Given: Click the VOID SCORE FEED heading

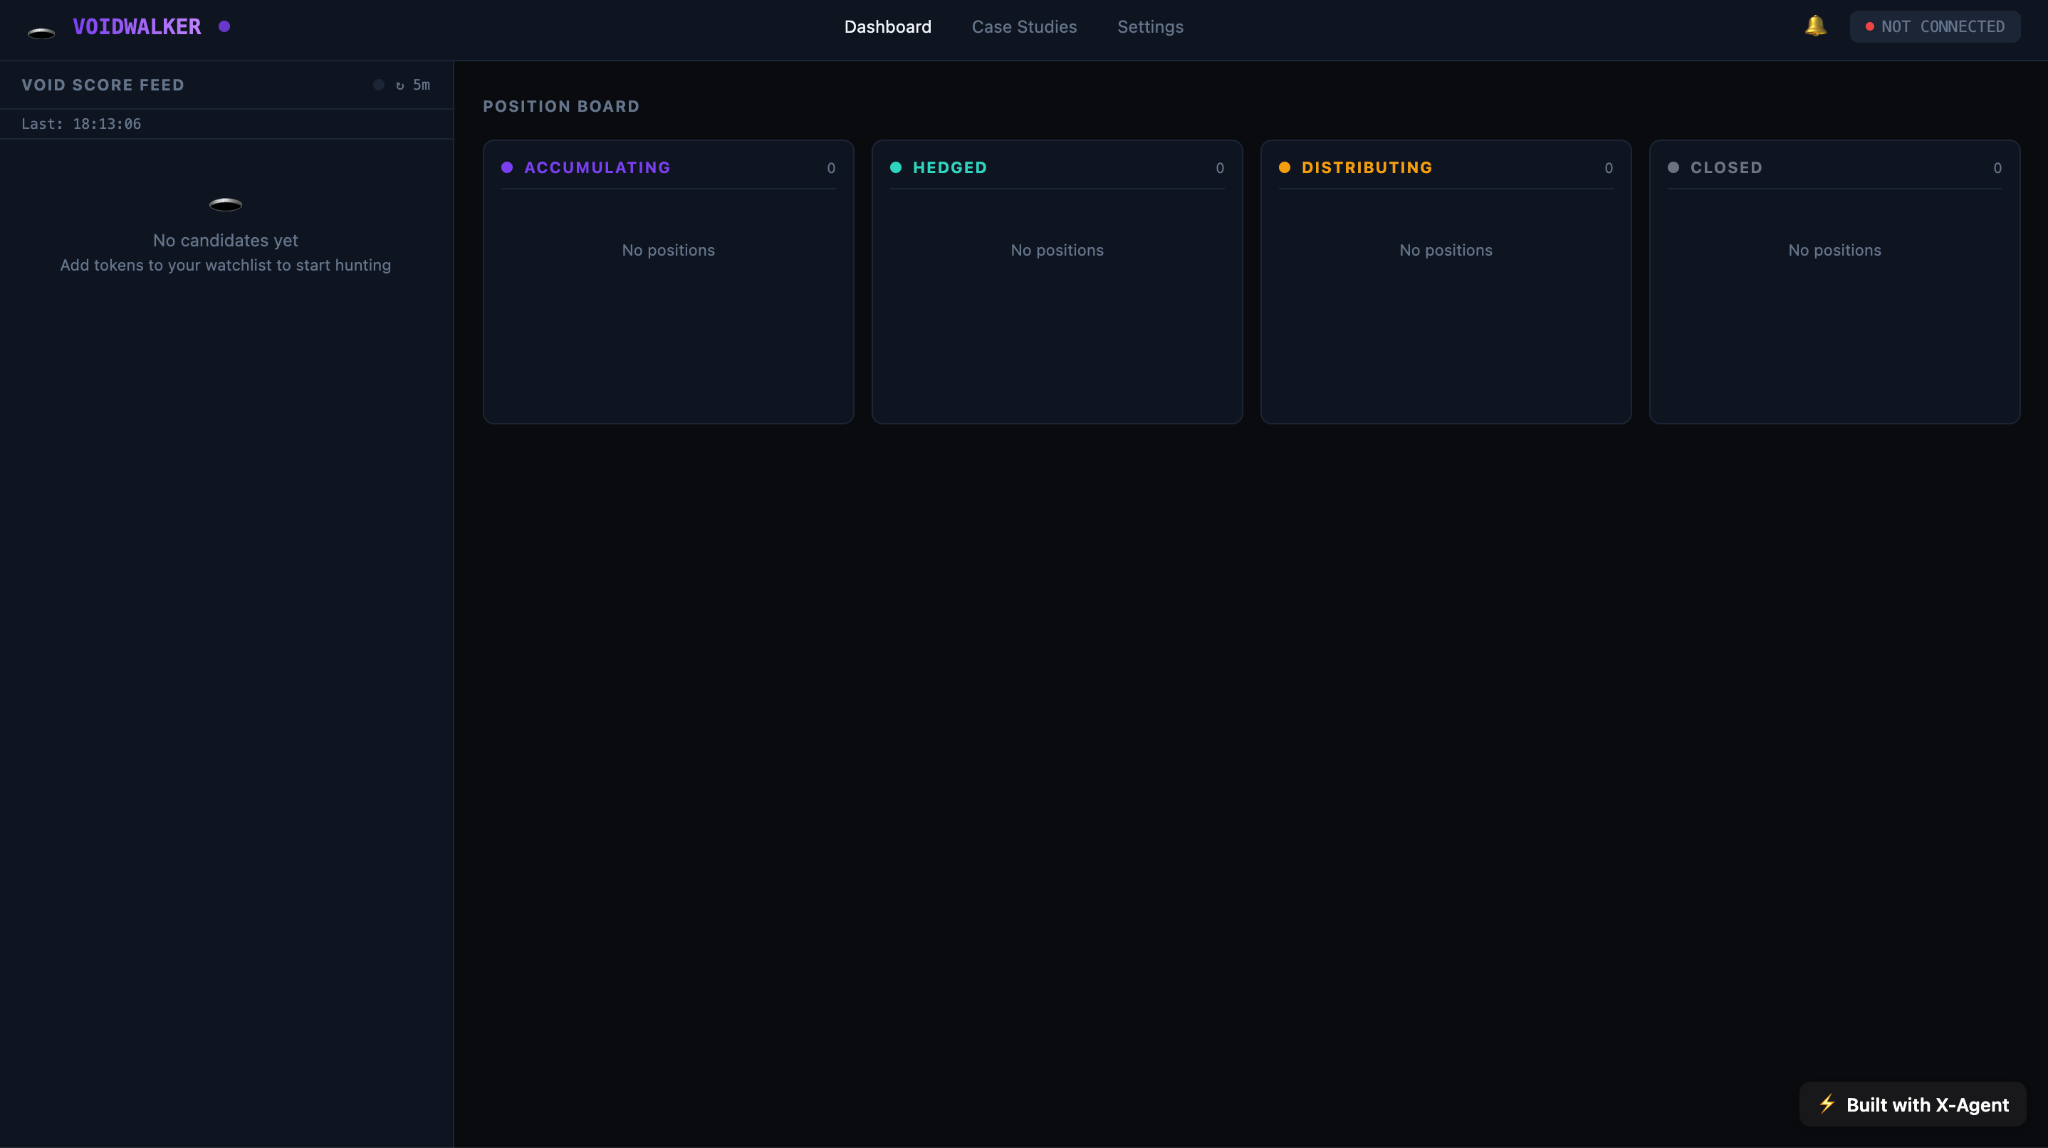Looking at the screenshot, I should coord(103,85).
